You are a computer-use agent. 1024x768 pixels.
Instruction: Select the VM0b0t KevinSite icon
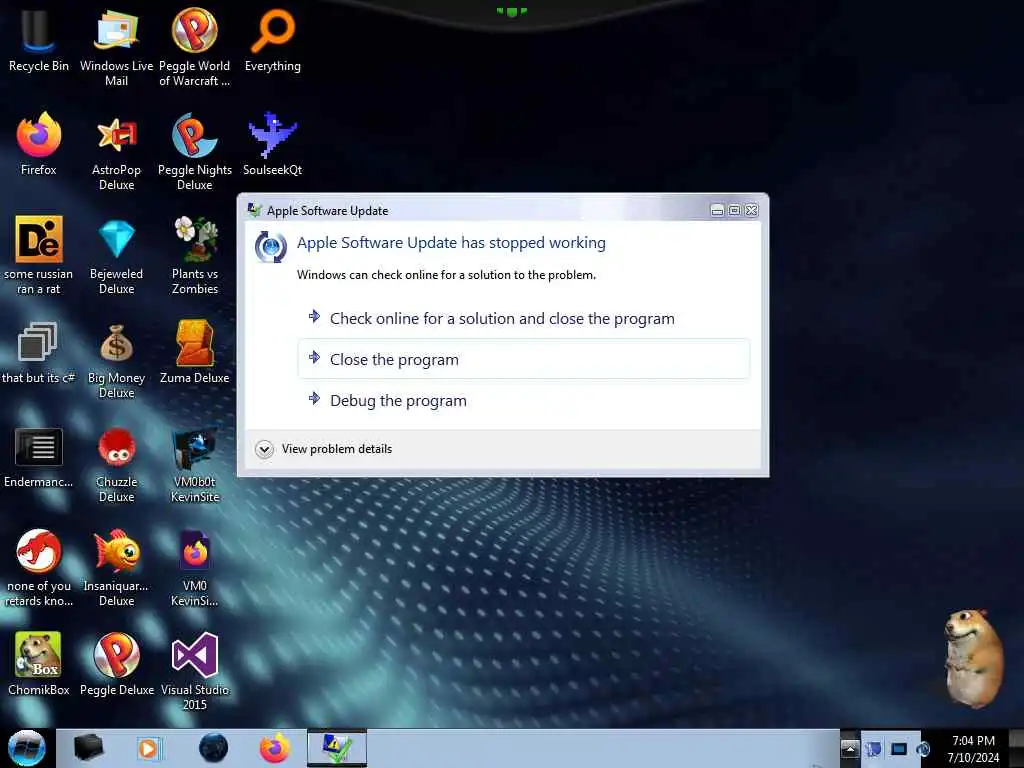pyautogui.click(x=195, y=464)
